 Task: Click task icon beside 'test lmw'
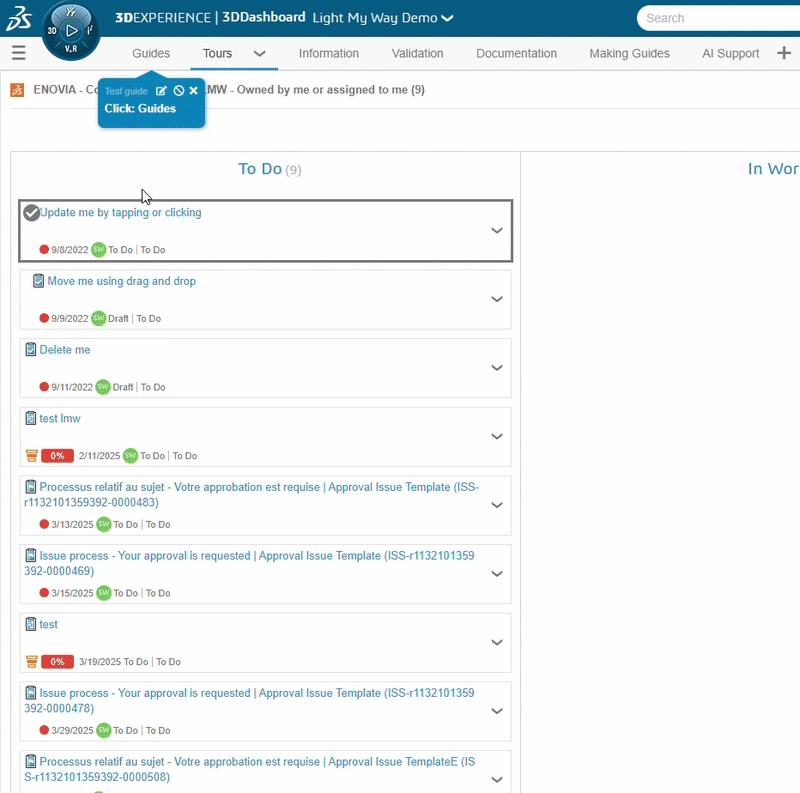point(31,418)
